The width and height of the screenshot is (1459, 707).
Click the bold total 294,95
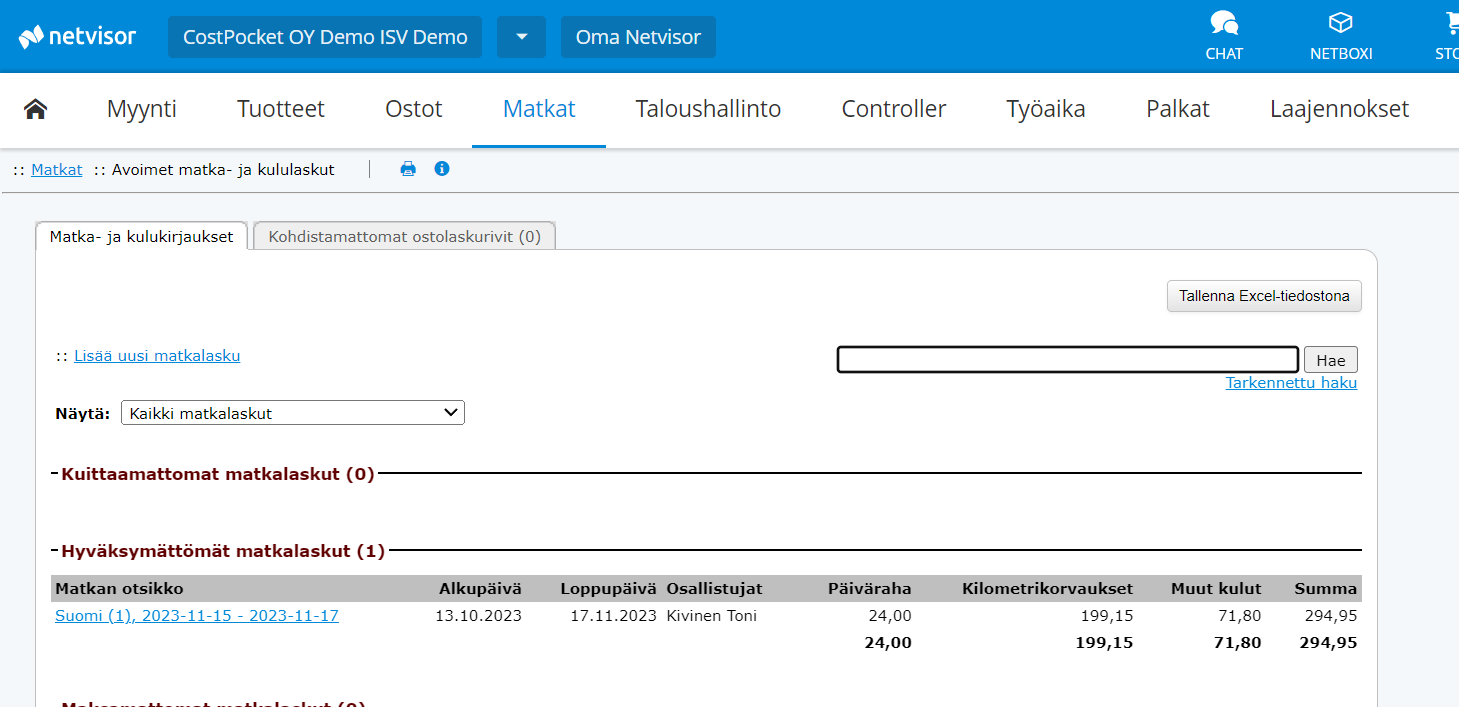[1328, 642]
